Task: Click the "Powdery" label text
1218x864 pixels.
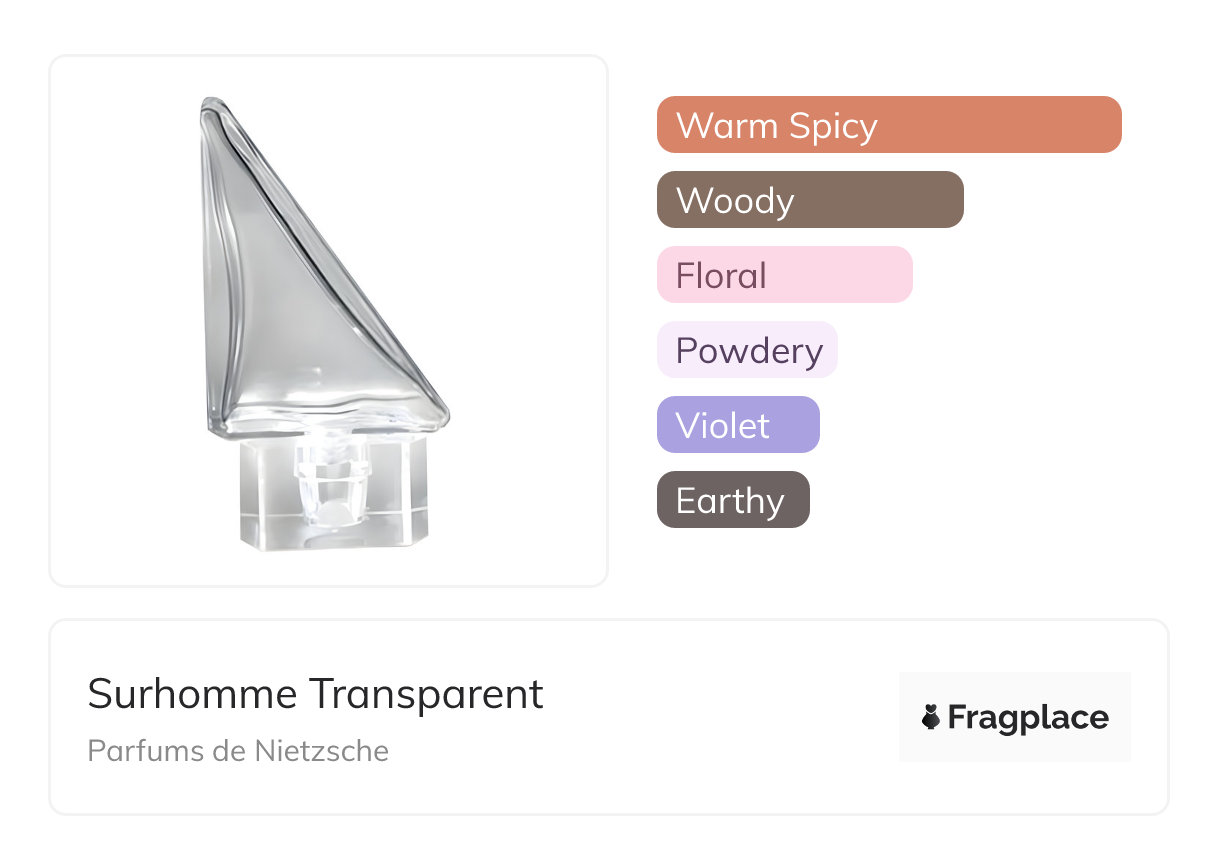Action: [x=748, y=351]
